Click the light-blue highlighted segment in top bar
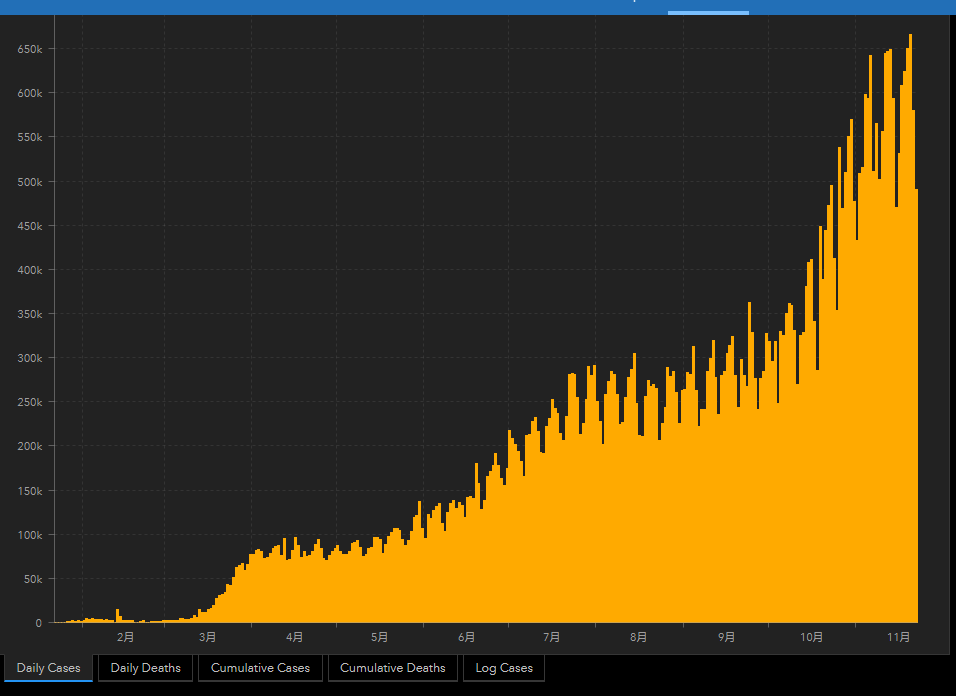 point(708,12)
